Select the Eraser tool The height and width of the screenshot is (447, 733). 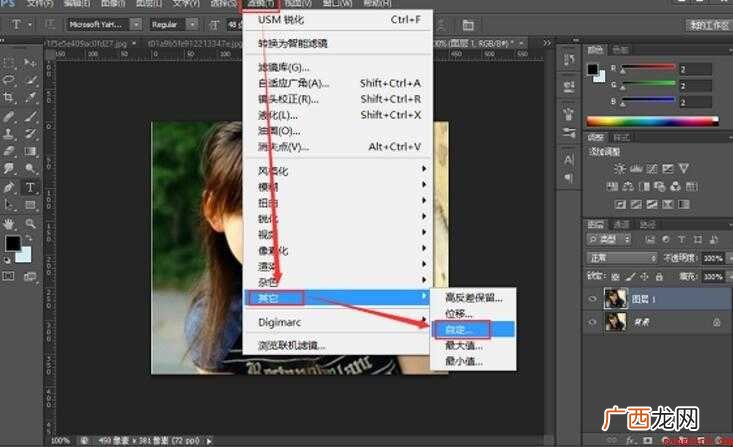pos(8,151)
